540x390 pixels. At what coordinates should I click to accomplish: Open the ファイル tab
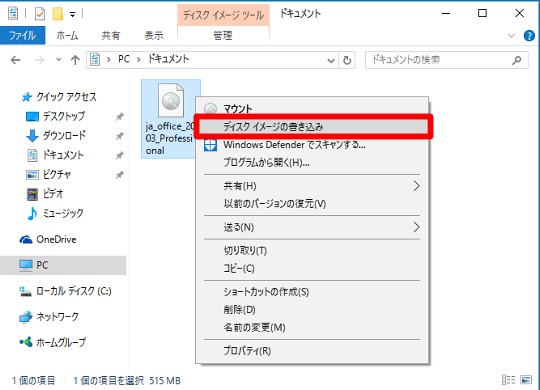tap(22, 35)
